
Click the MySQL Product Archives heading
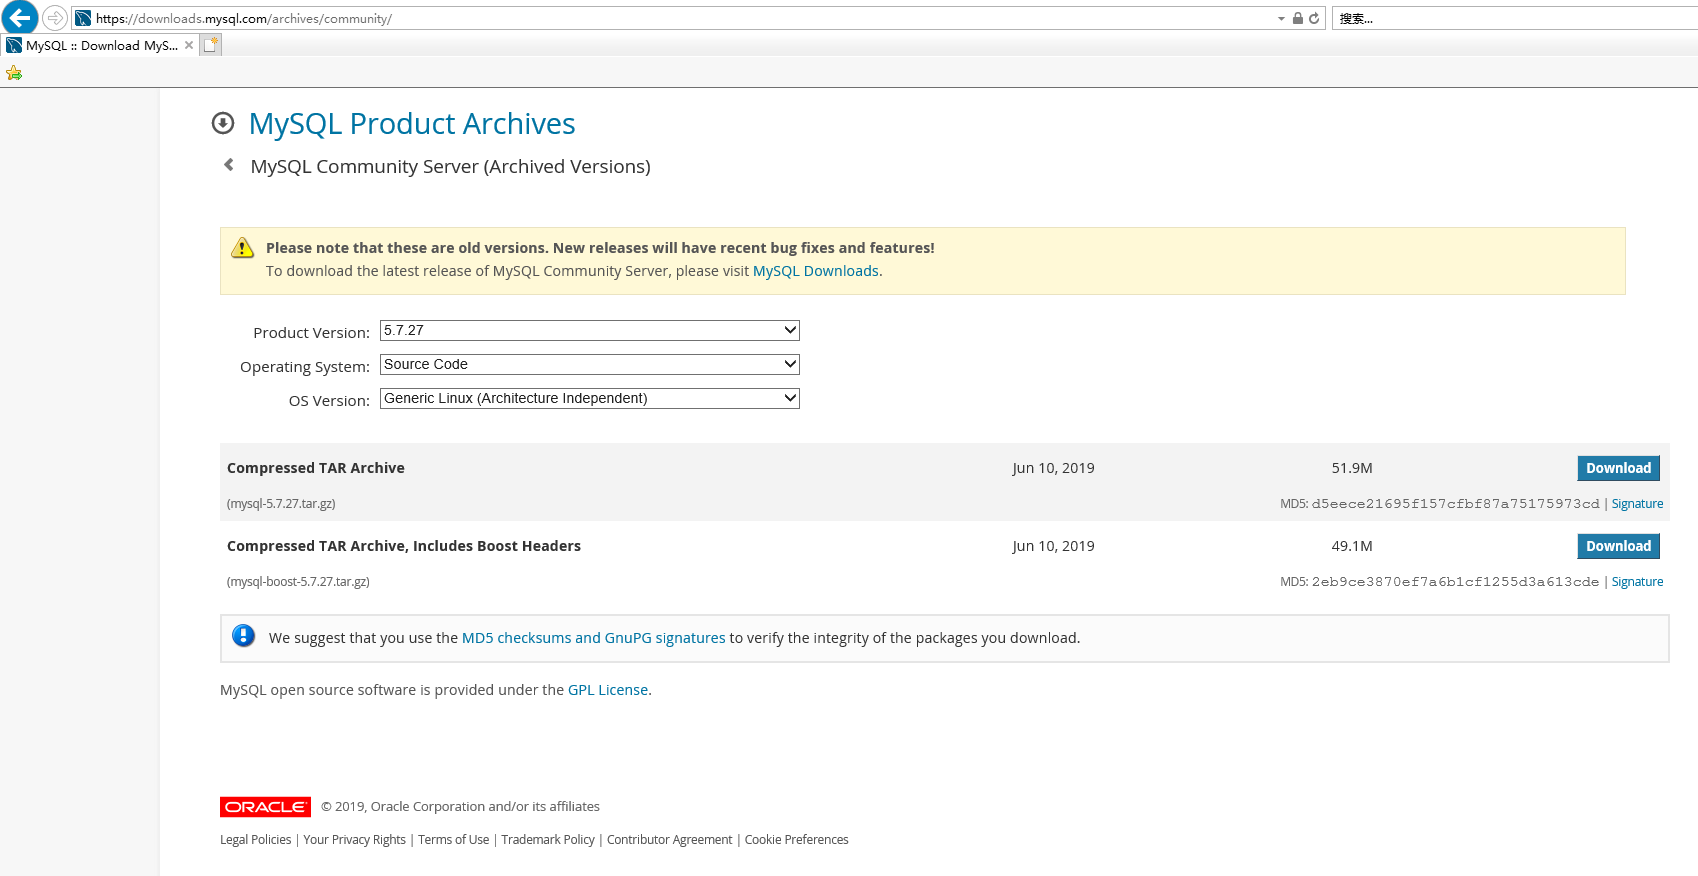click(412, 123)
